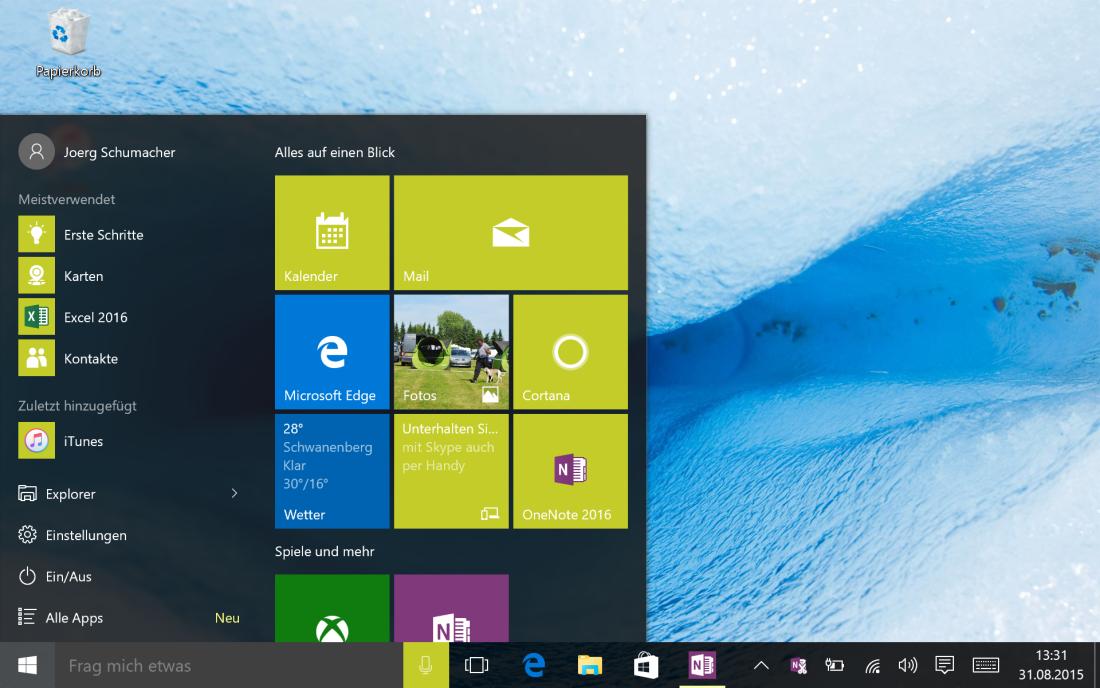Activate the Cortana microphone button
This screenshot has height=688, width=1100.
pyautogui.click(x=426, y=666)
